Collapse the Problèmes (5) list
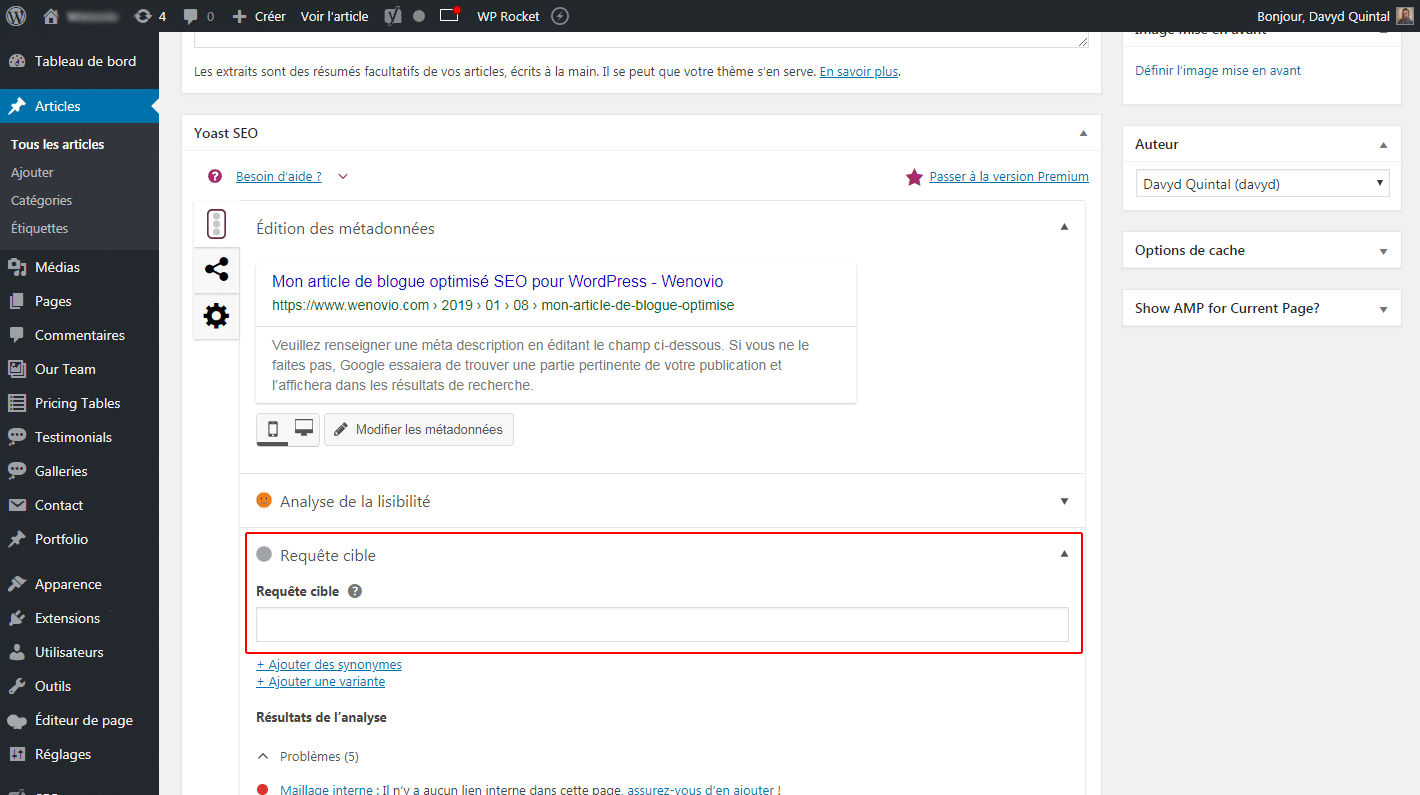Viewport: 1420px width, 795px height. tap(264, 756)
